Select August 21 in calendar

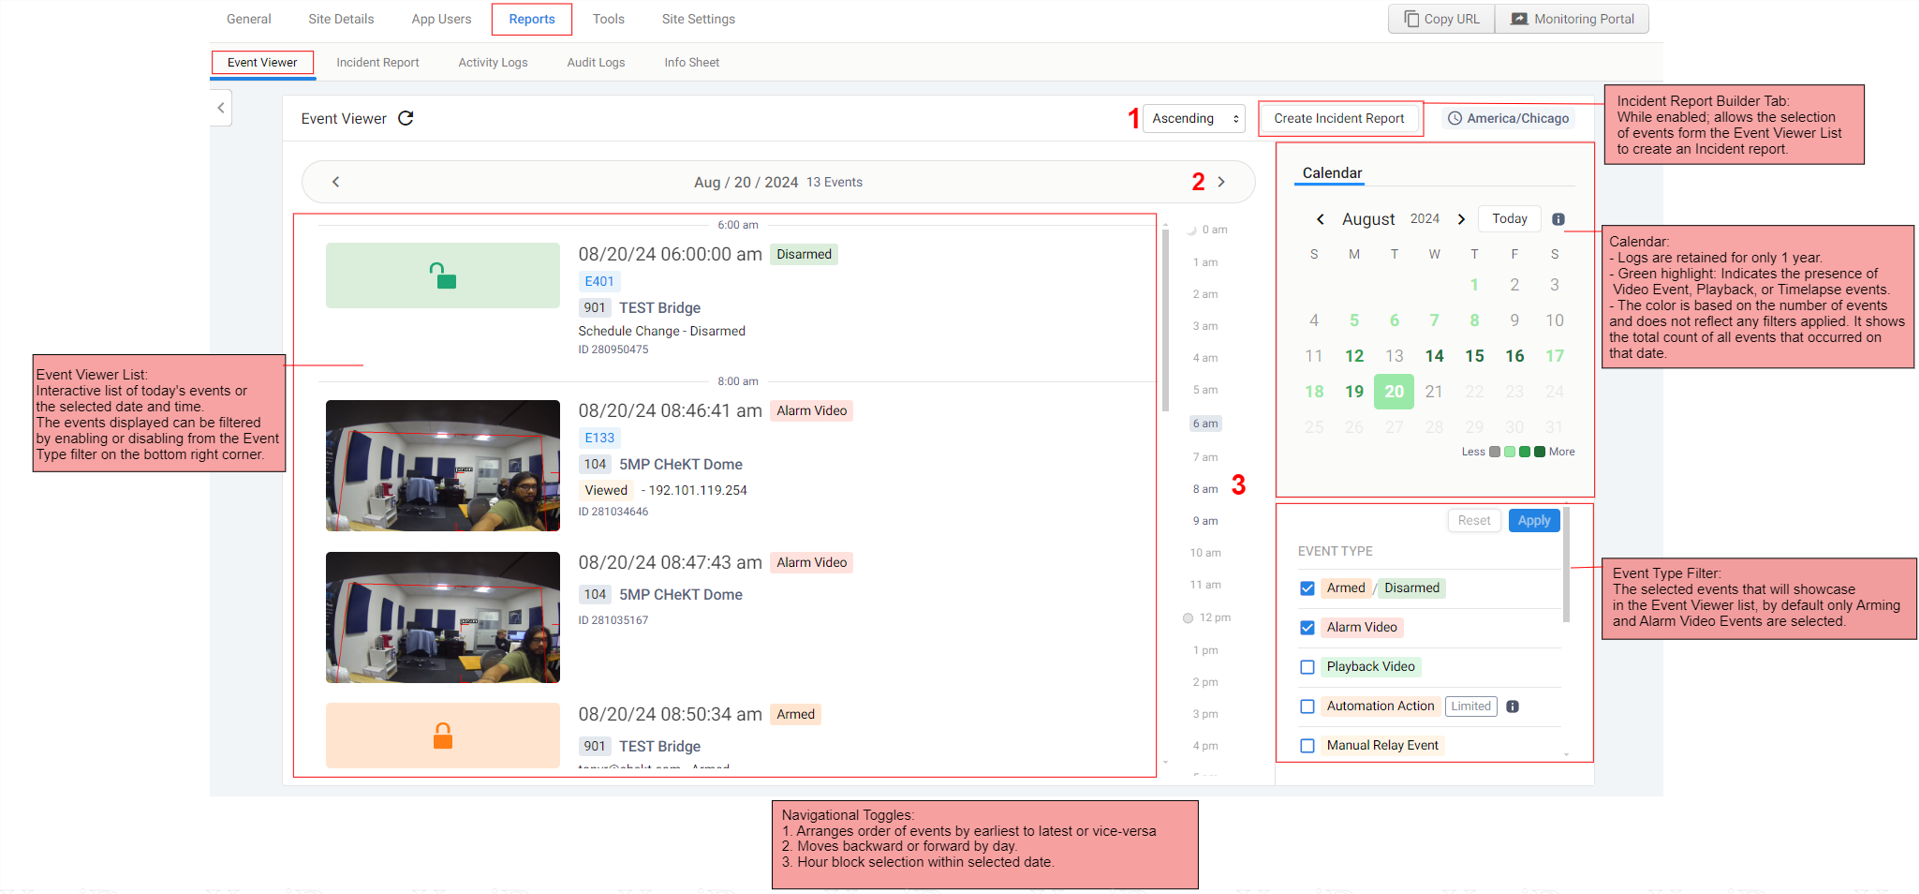tap(1434, 391)
